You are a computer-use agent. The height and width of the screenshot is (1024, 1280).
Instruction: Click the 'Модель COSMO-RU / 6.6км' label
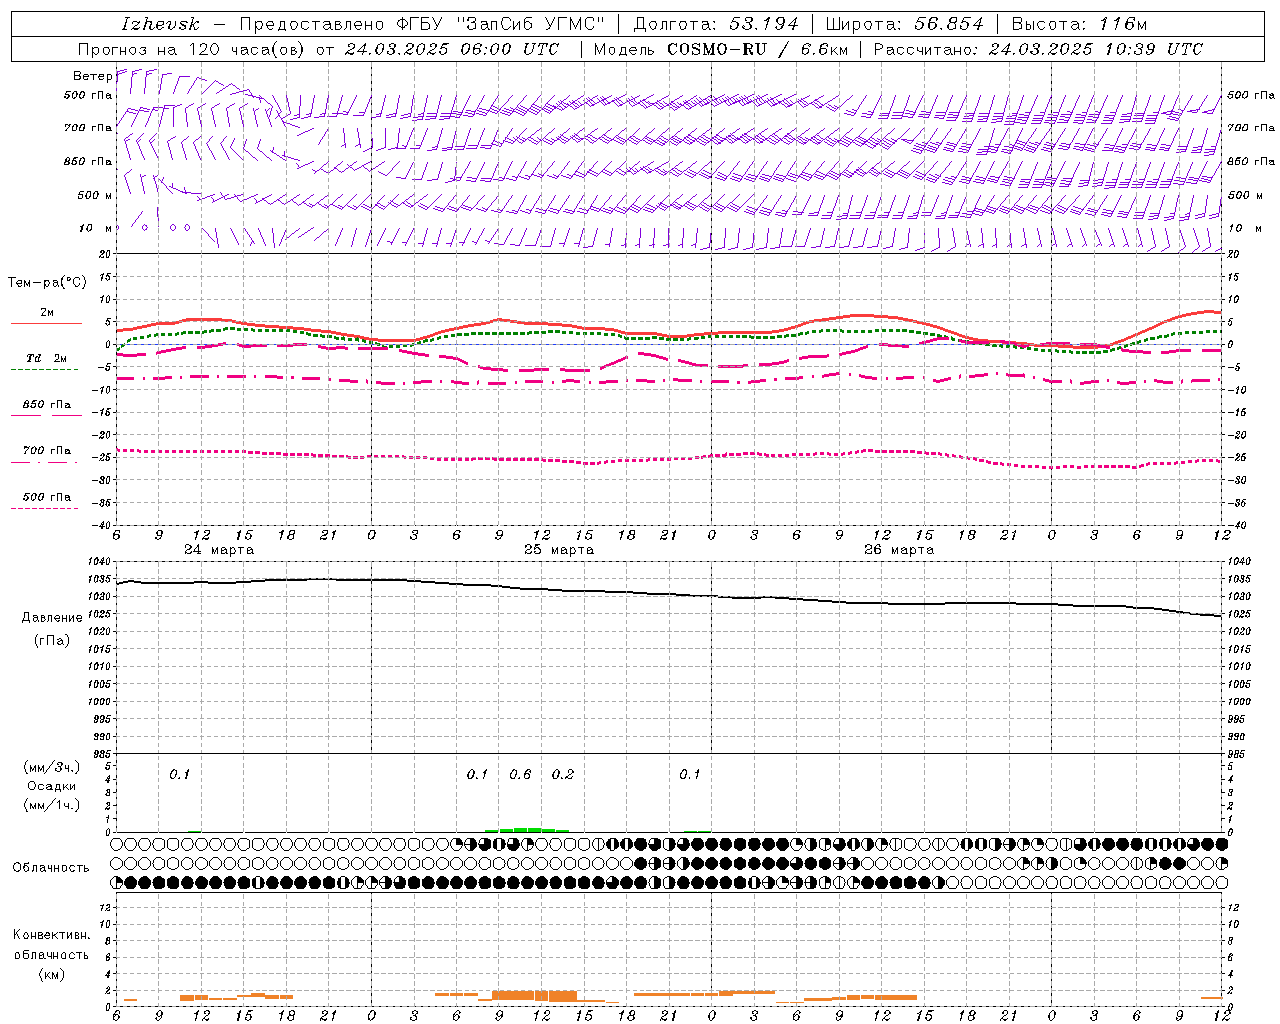(720, 49)
